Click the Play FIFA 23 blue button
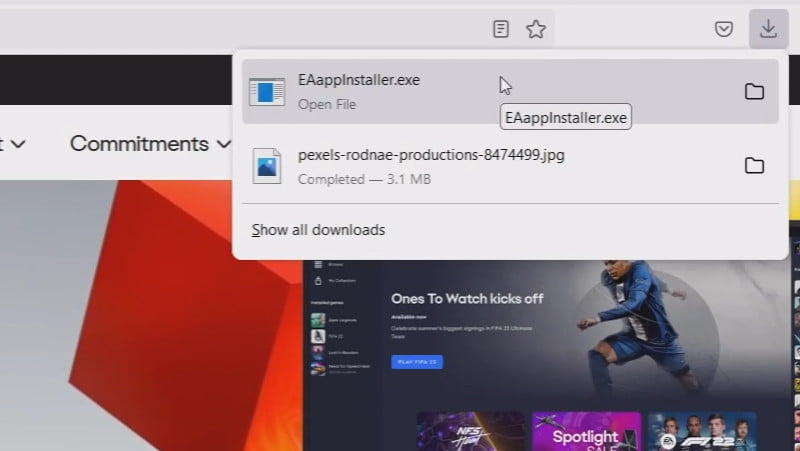This screenshot has height=451, width=800. (x=417, y=362)
